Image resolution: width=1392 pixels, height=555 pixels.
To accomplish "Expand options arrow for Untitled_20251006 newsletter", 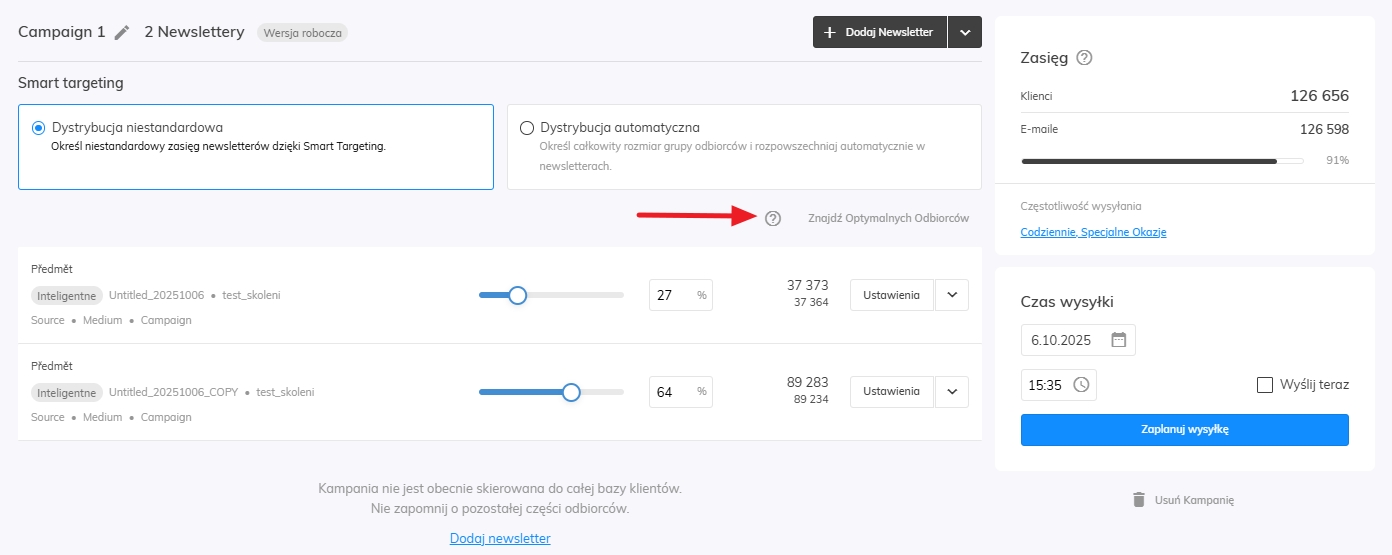I will (952, 295).
